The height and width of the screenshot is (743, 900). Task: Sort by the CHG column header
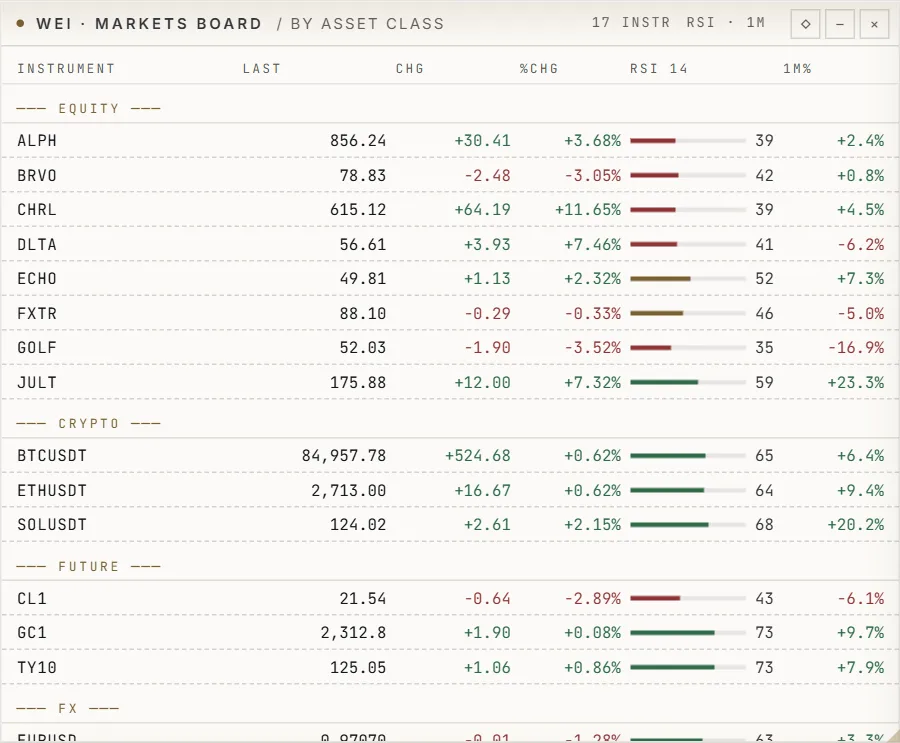point(410,69)
